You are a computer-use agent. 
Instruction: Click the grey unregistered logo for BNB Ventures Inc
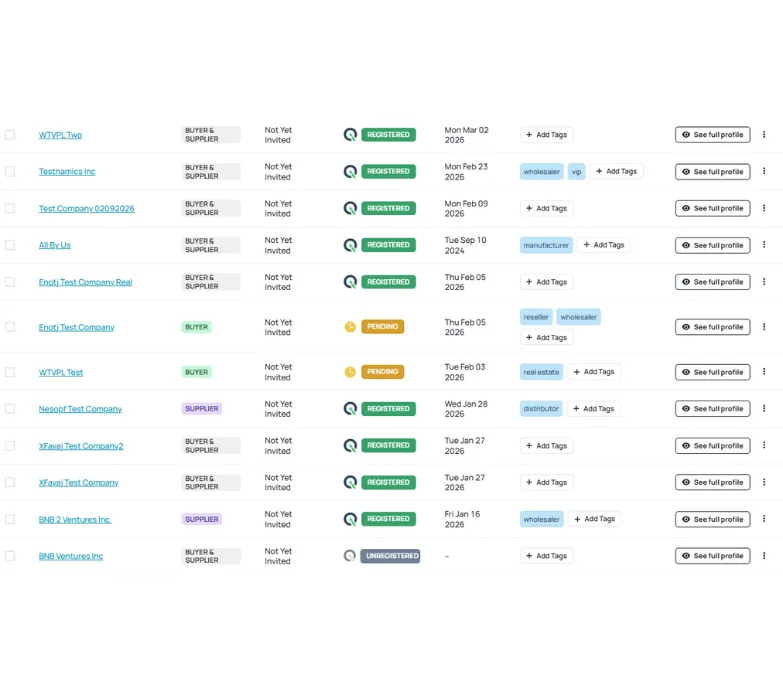pos(350,556)
